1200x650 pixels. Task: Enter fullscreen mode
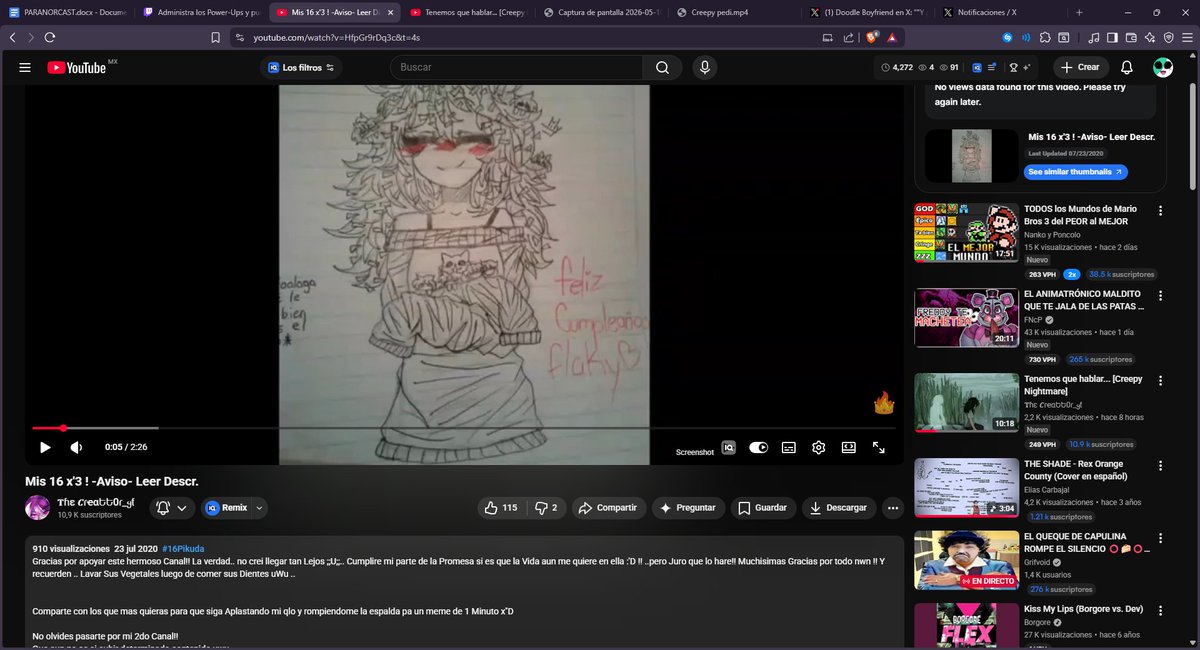pyautogui.click(x=879, y=447)
